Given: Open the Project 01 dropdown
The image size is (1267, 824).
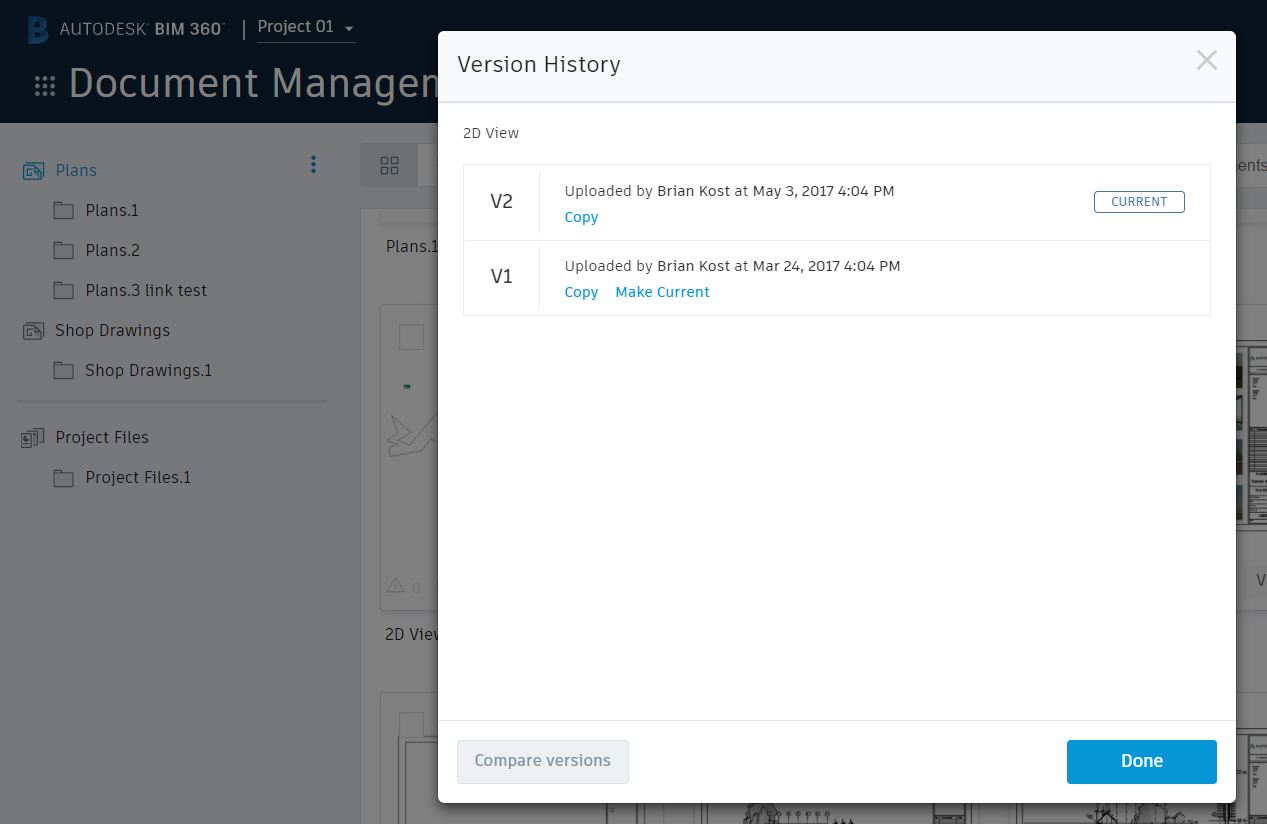Looking at the screenshot, I should [306, 27].
